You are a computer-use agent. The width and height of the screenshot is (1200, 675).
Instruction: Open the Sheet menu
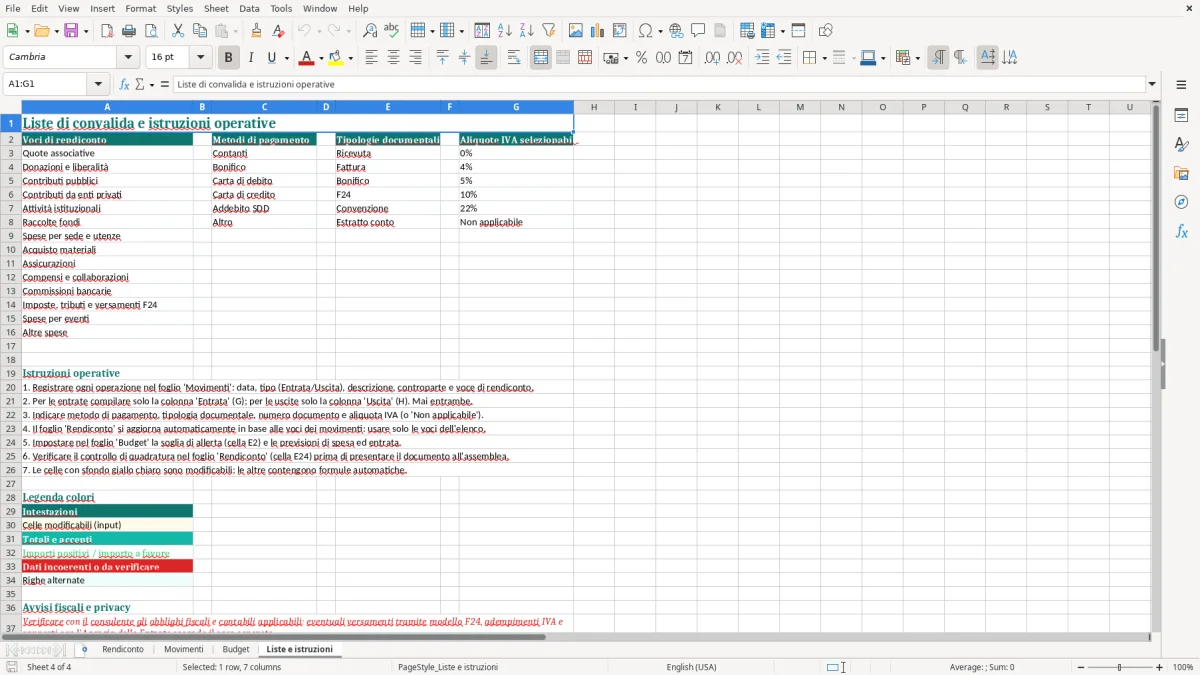[216, 8]
